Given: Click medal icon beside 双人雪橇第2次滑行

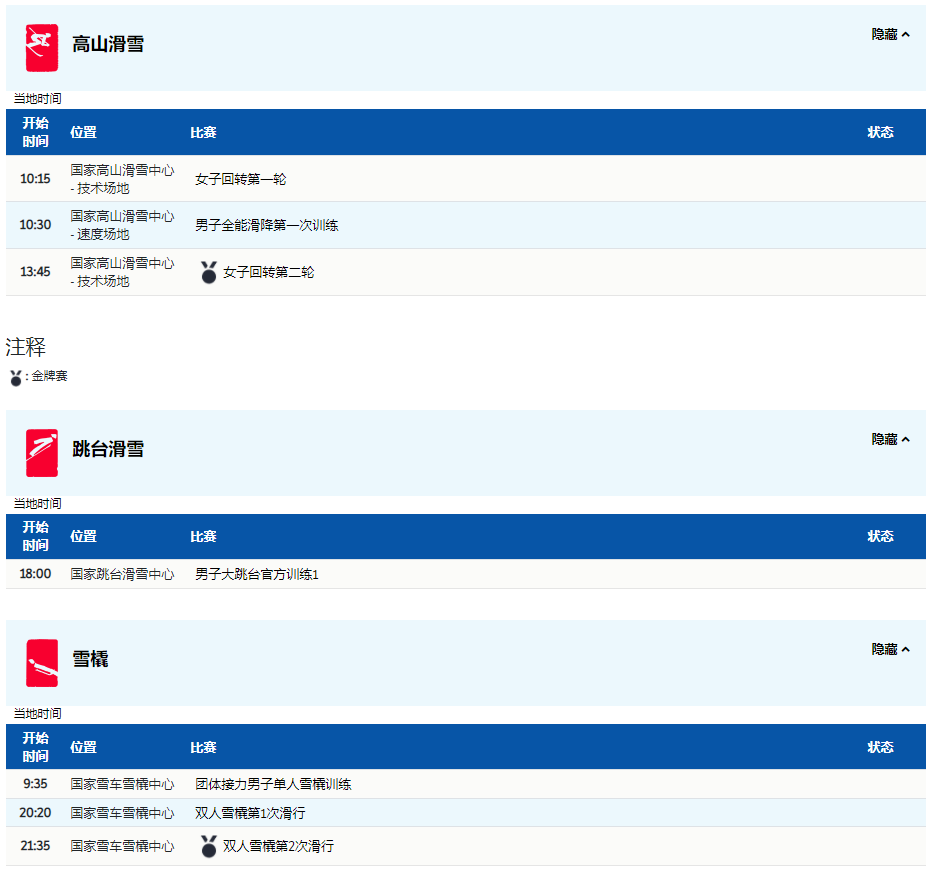Looking at the screenshot, I should coord(208,846).
